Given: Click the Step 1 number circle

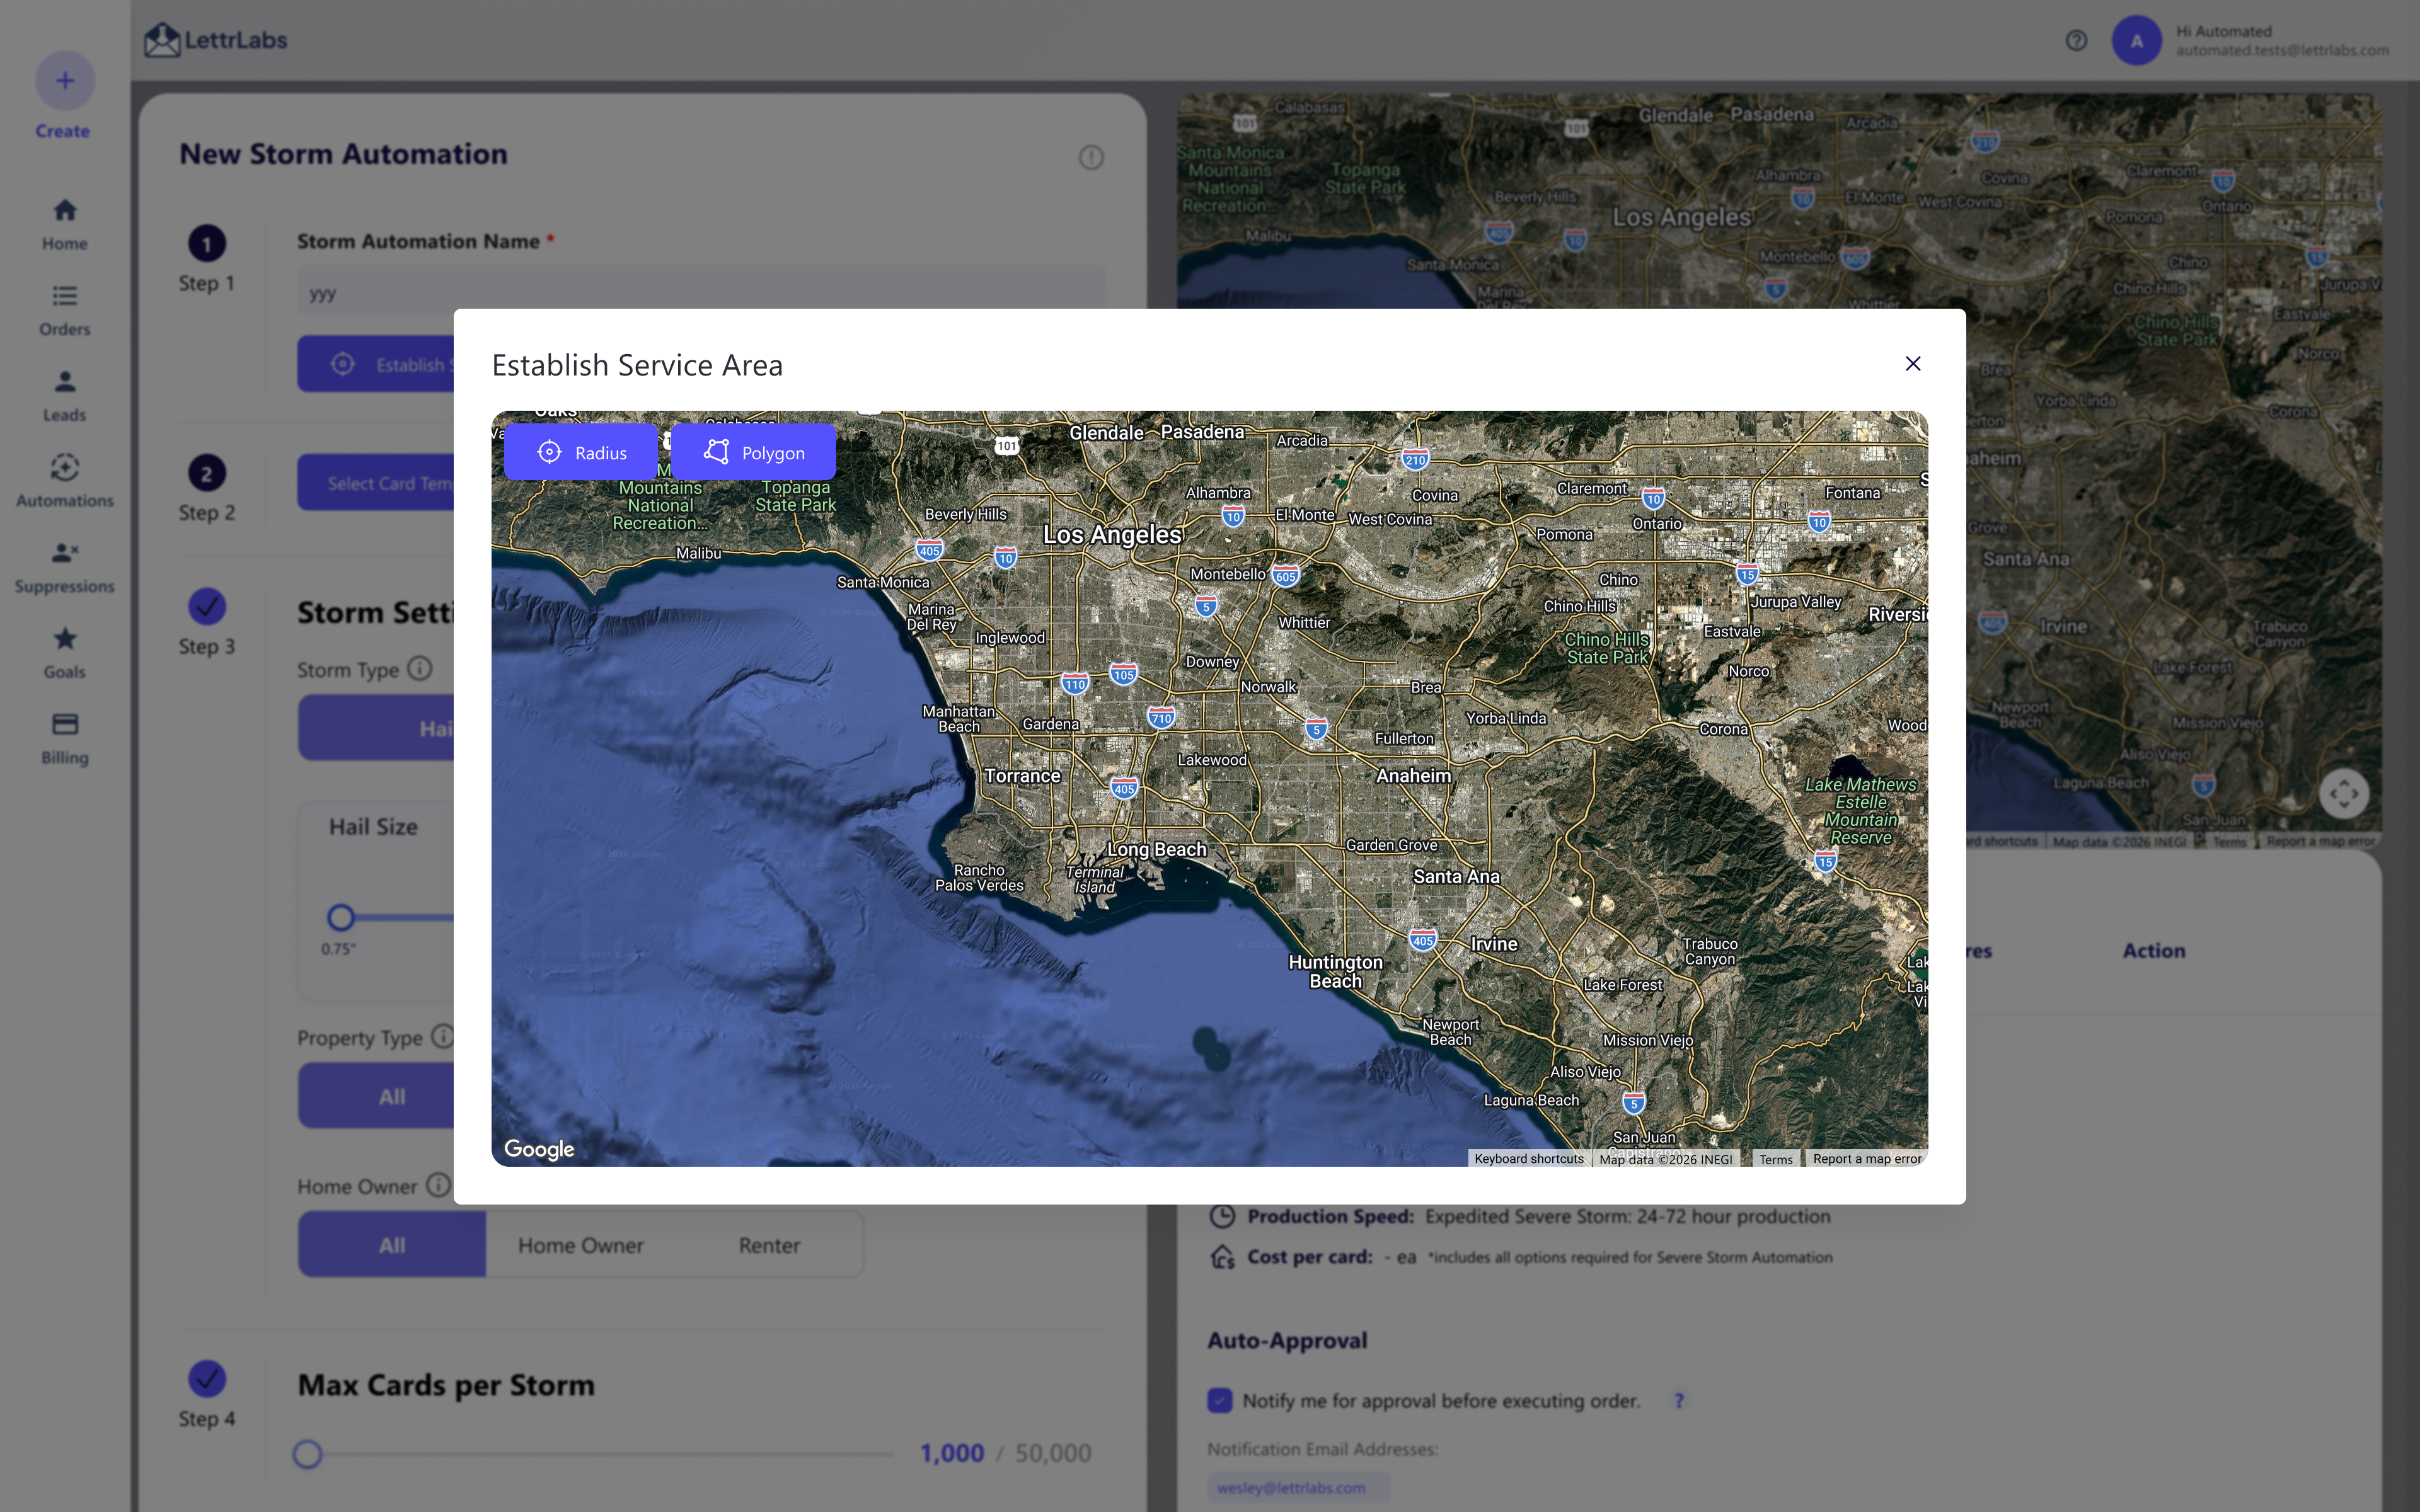Looking at the screenshot, I should click(x=207, y=244).
